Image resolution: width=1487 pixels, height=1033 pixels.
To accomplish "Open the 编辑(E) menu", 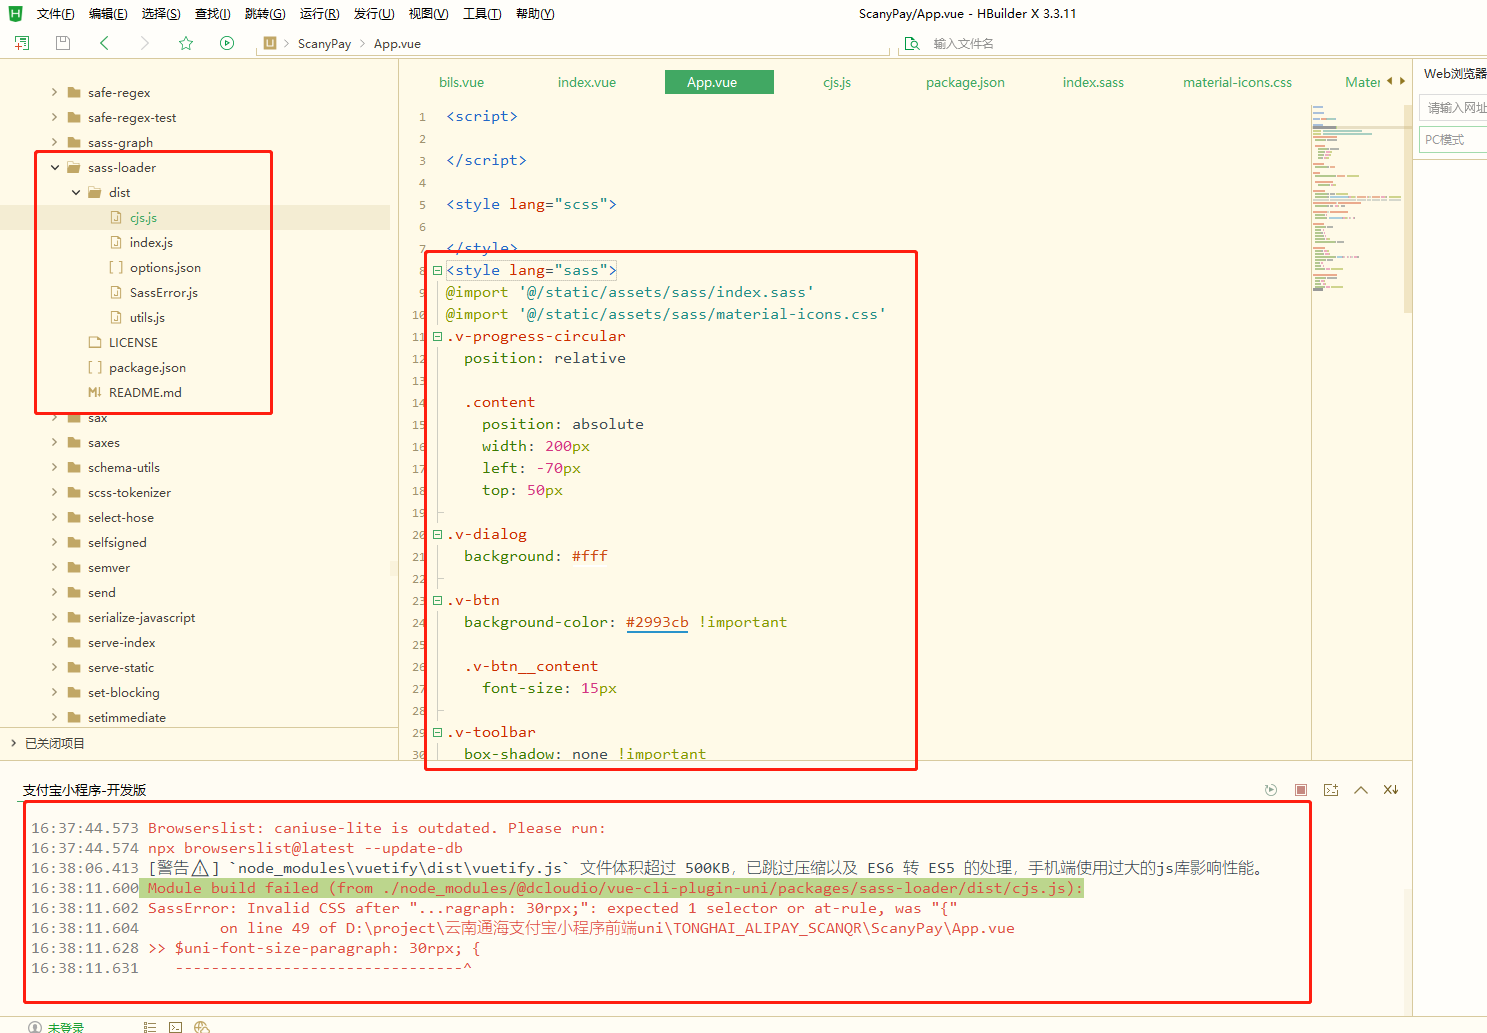I will 108,14.
